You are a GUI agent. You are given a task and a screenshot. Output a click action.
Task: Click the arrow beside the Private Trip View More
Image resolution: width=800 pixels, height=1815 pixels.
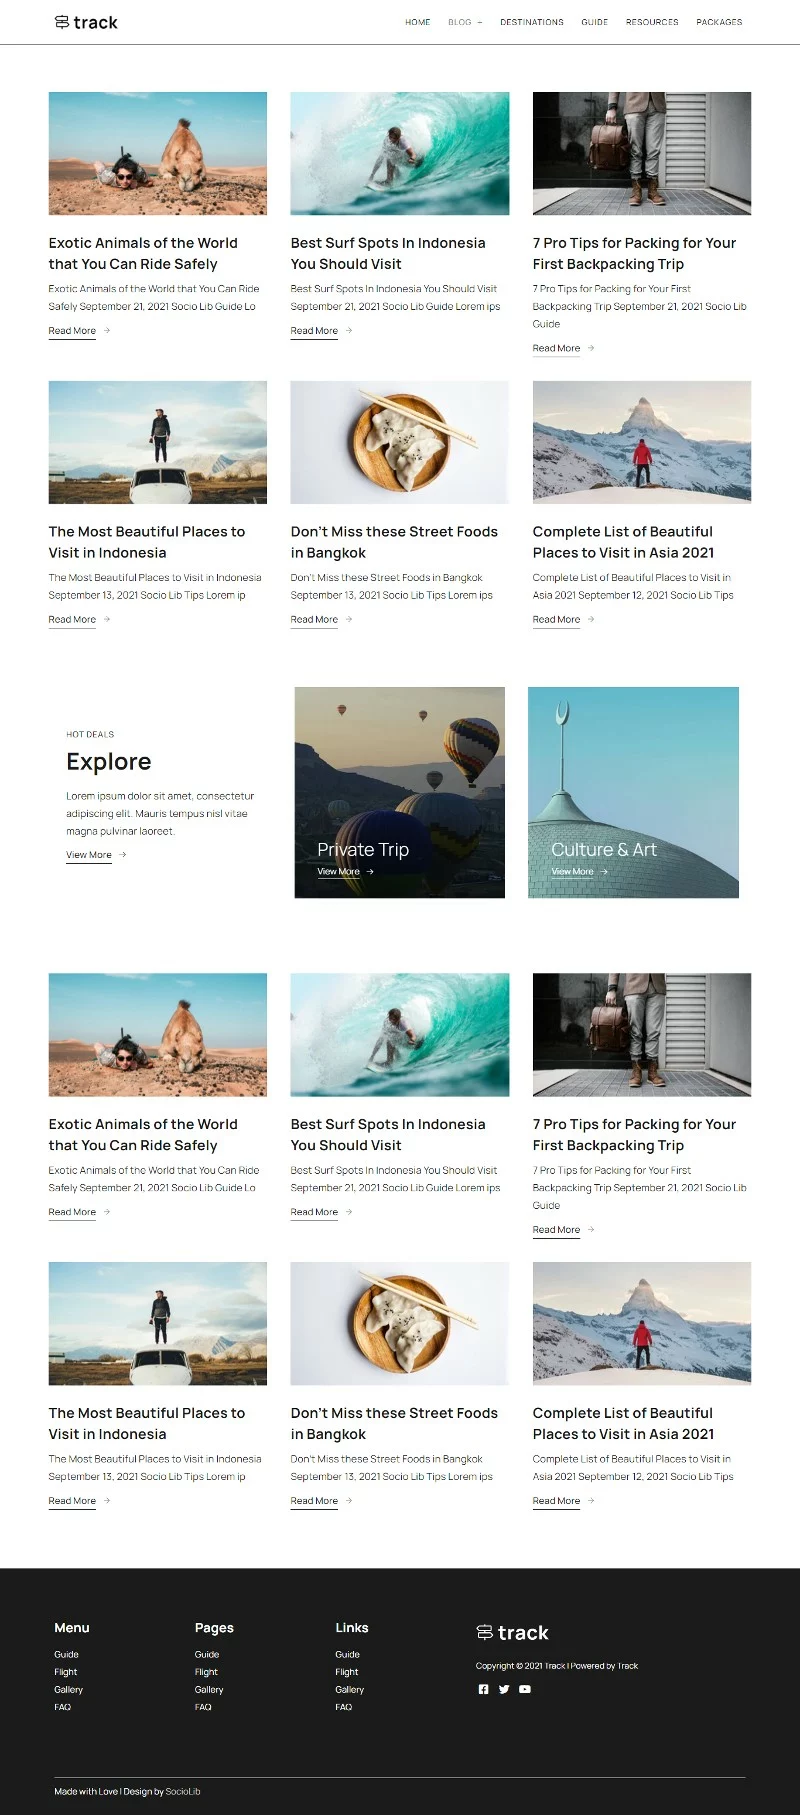click(370, 872)
